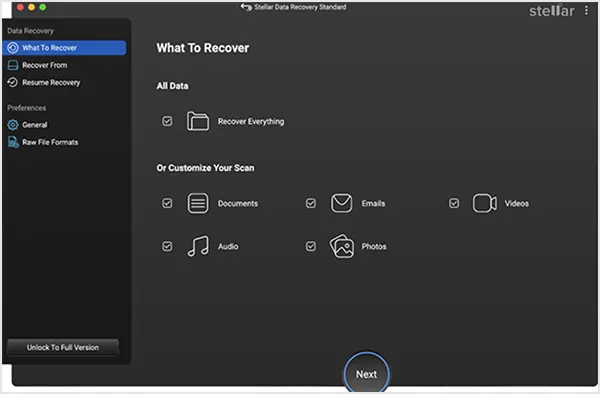Screen dimensions: 600x394
Task: Click the Videos camera icon
Action: (x=485, y=203)
